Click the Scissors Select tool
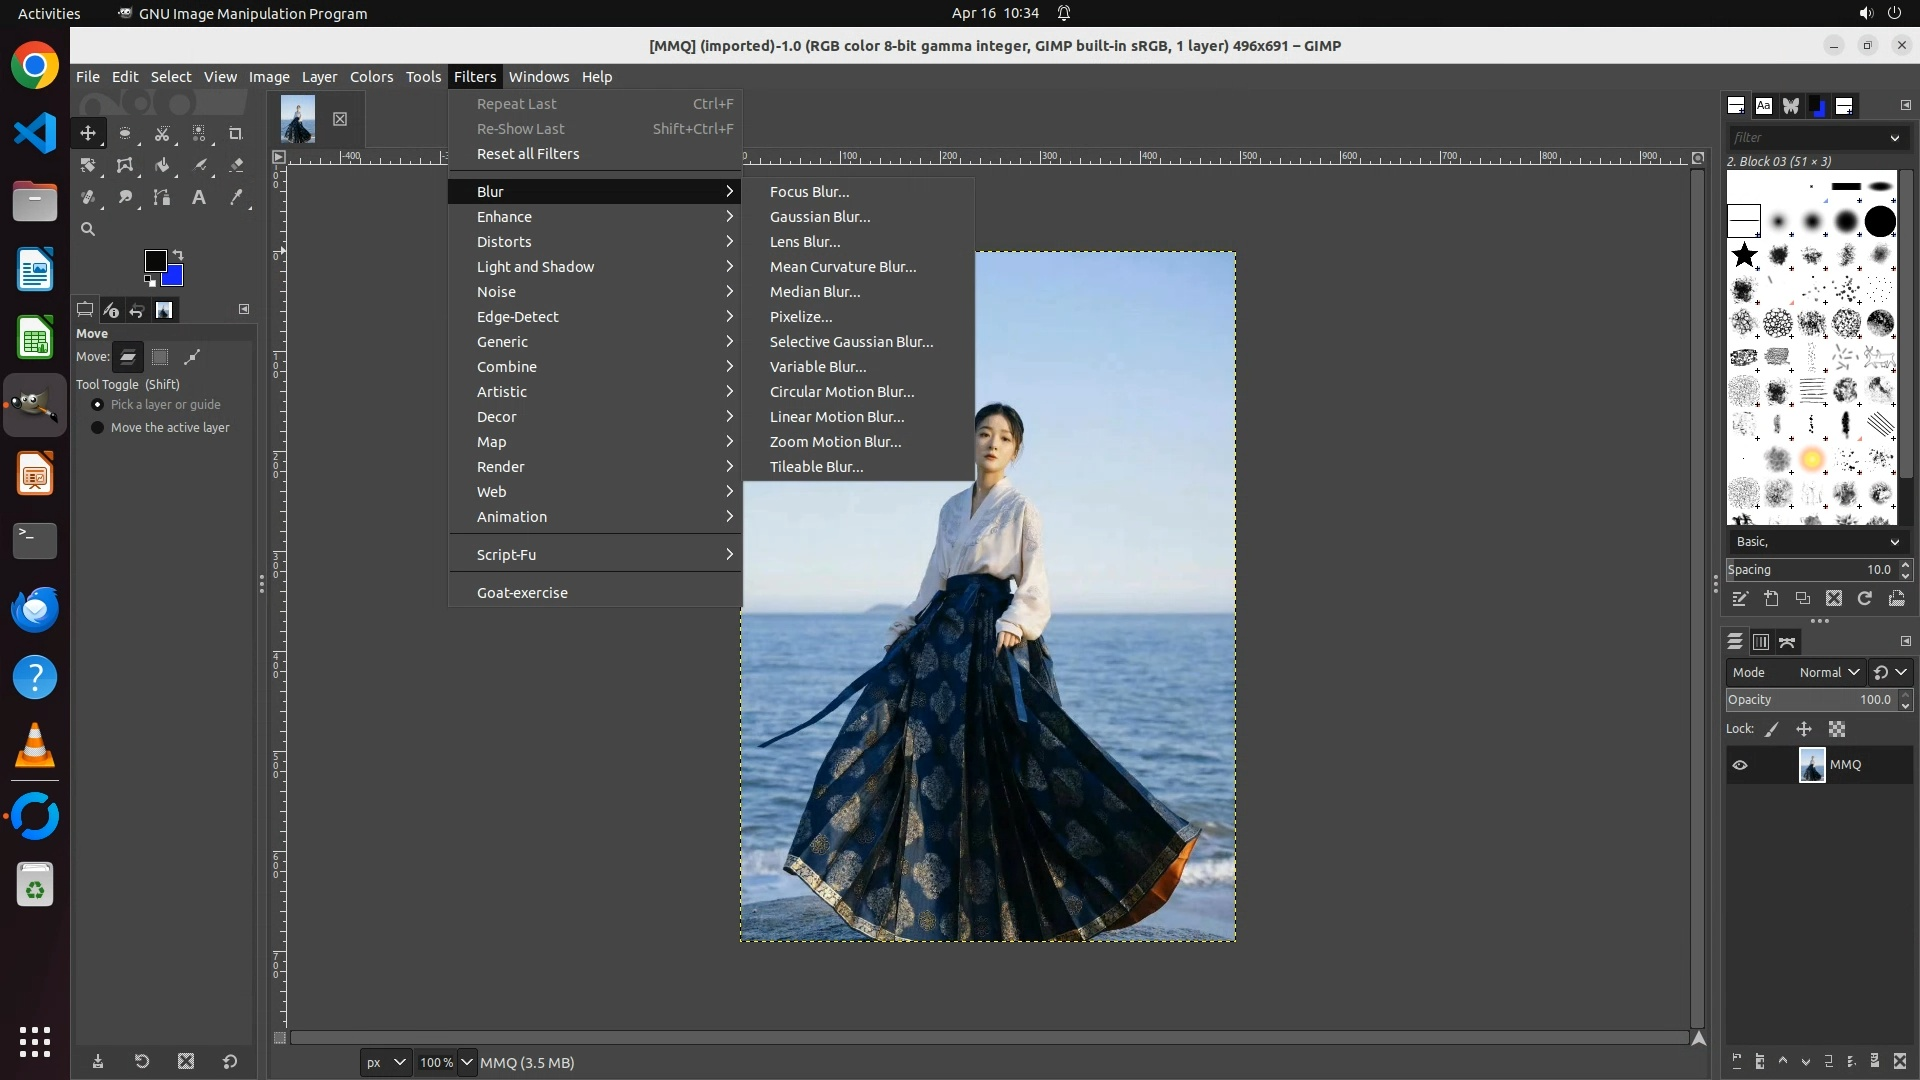The height and width of the screenshot is (1080, 1920). 162,133
